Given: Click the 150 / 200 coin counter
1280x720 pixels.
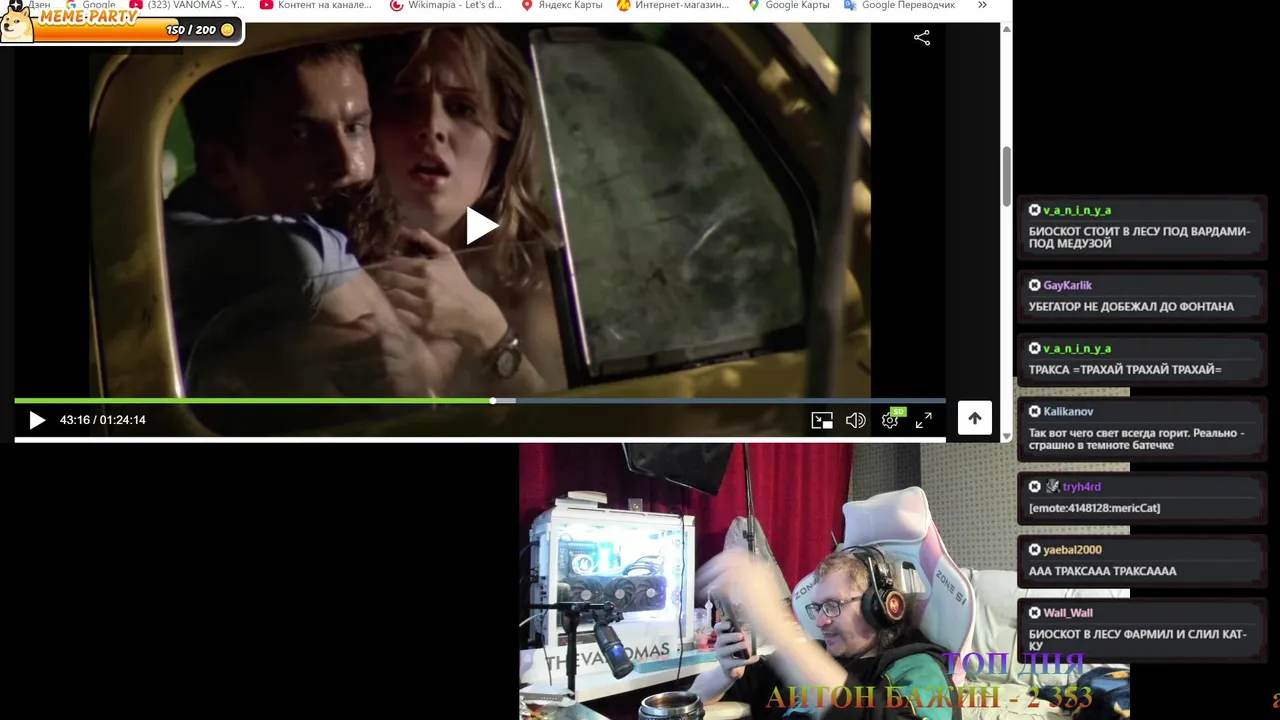Looking at the screenshot, I should pos(200,30).
